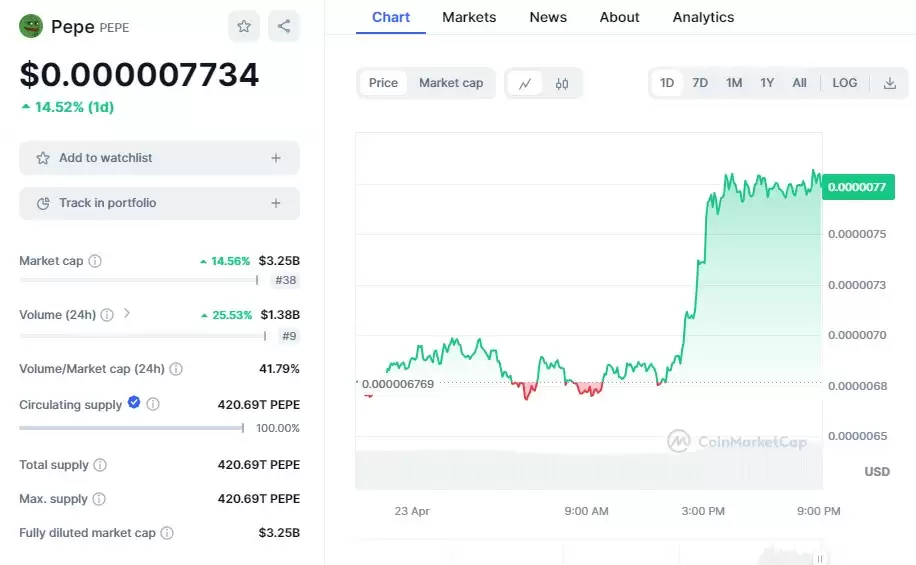The height and width of the screenshot is (565, 916).
Task: Switch to line chart view icon
Action: click(x=525, y=83)
